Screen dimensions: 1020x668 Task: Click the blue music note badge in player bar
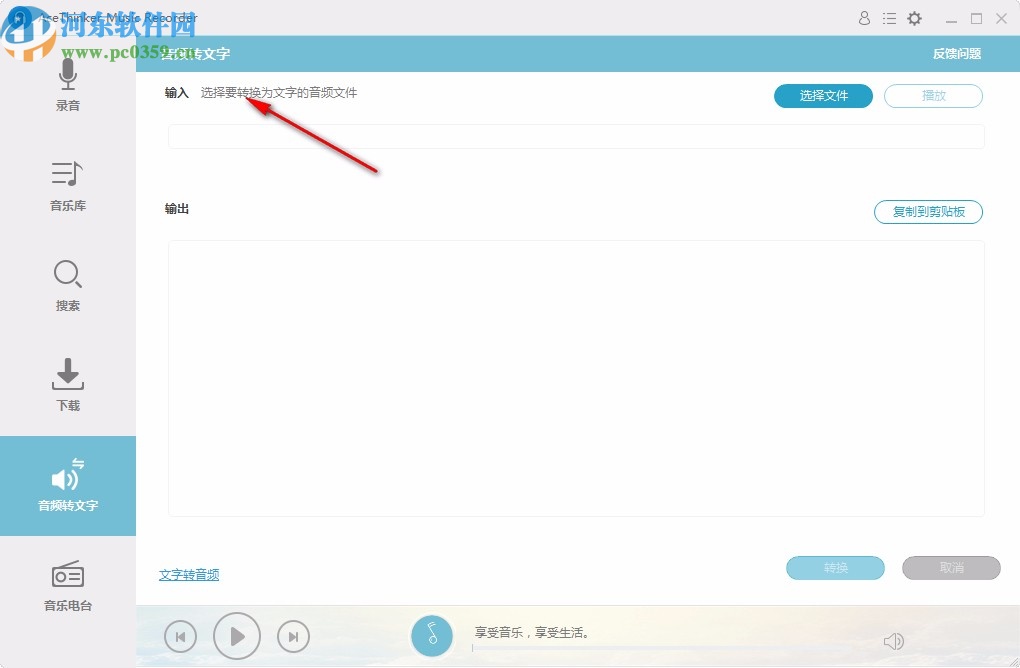(432, 635)
